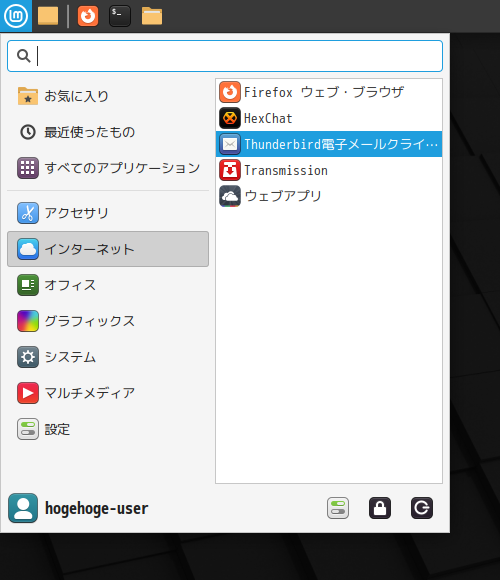Screen dimensions: 500x580
Task: Open the logout/quit session button
Action: [x=422, y=508]
